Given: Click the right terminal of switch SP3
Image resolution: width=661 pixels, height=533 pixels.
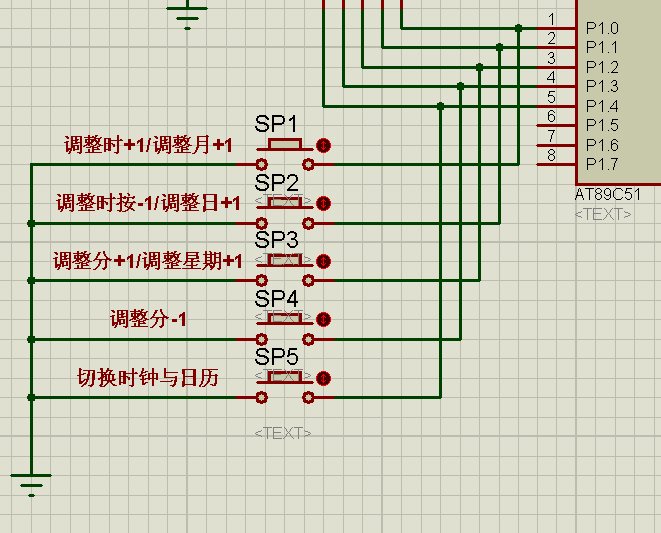Looking at the screenshot, I should click(x=309, y=280).
